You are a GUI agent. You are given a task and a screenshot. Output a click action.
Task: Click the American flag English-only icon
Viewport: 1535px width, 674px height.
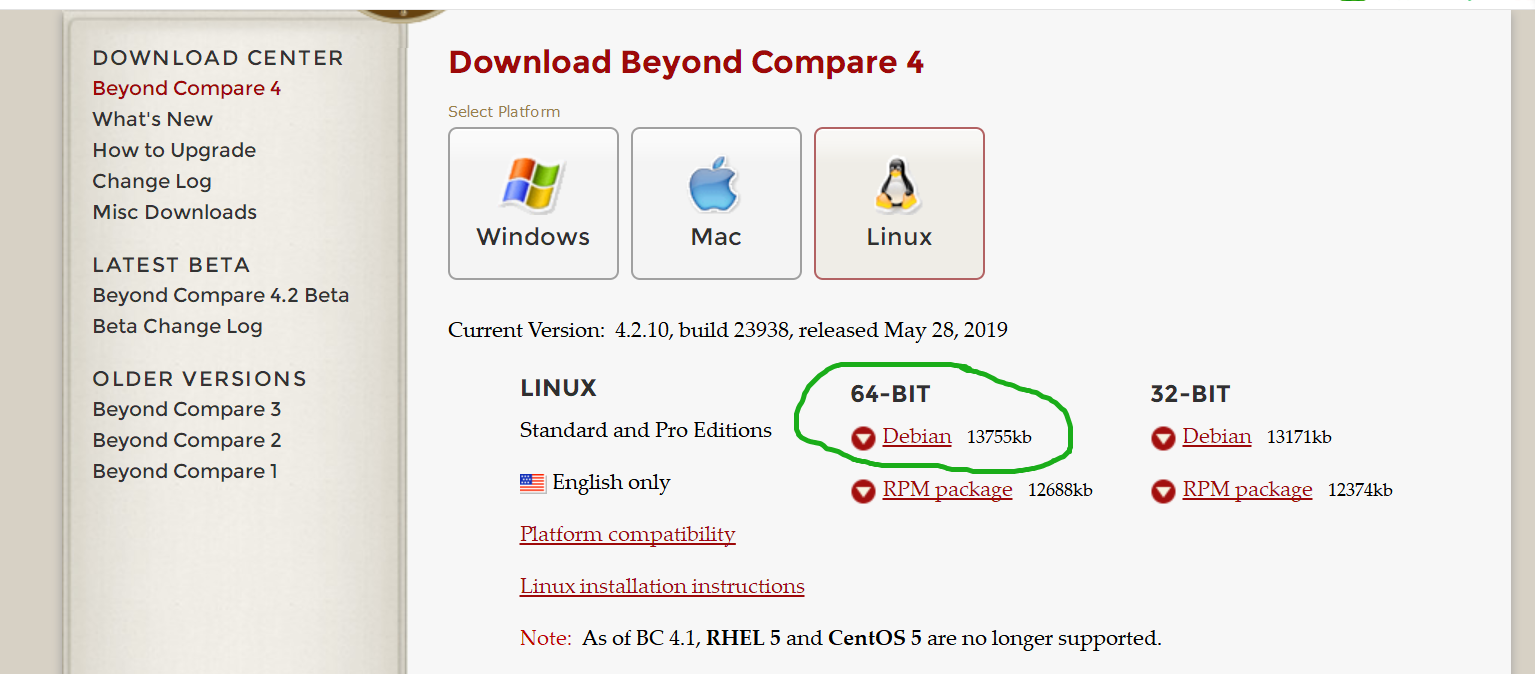coord(531,481)
